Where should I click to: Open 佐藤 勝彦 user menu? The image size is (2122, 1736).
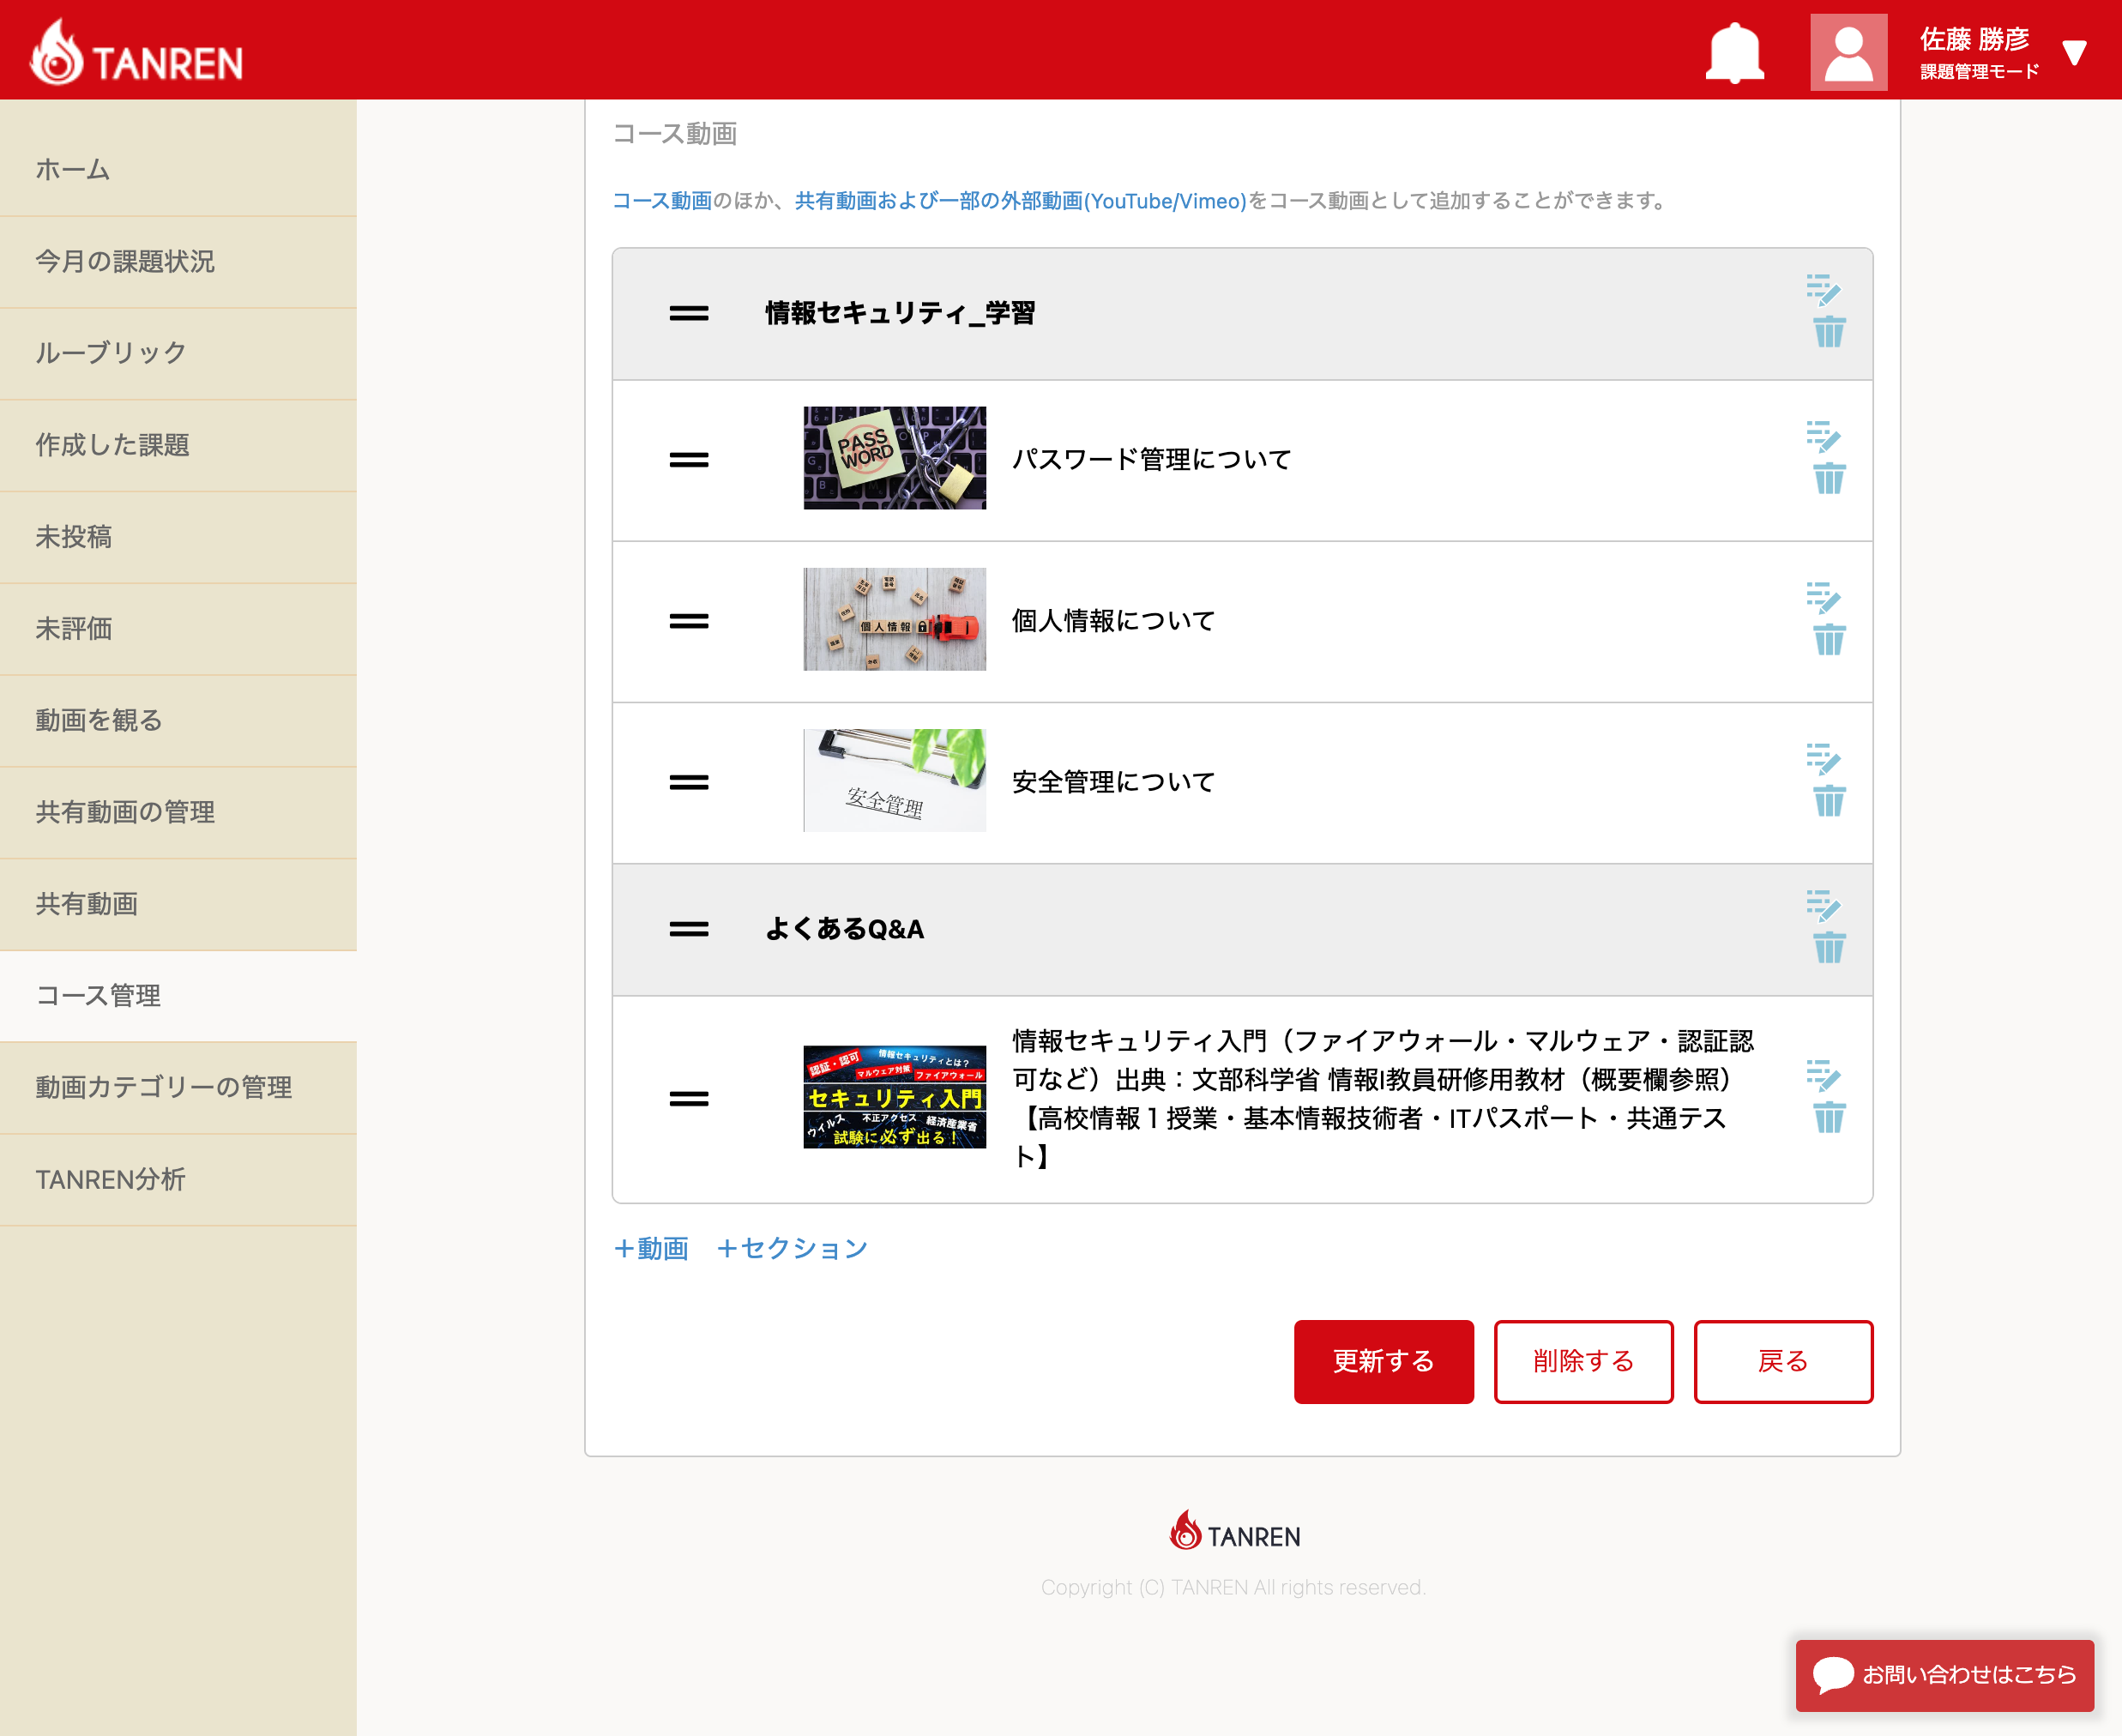[x=1974, y=40]
